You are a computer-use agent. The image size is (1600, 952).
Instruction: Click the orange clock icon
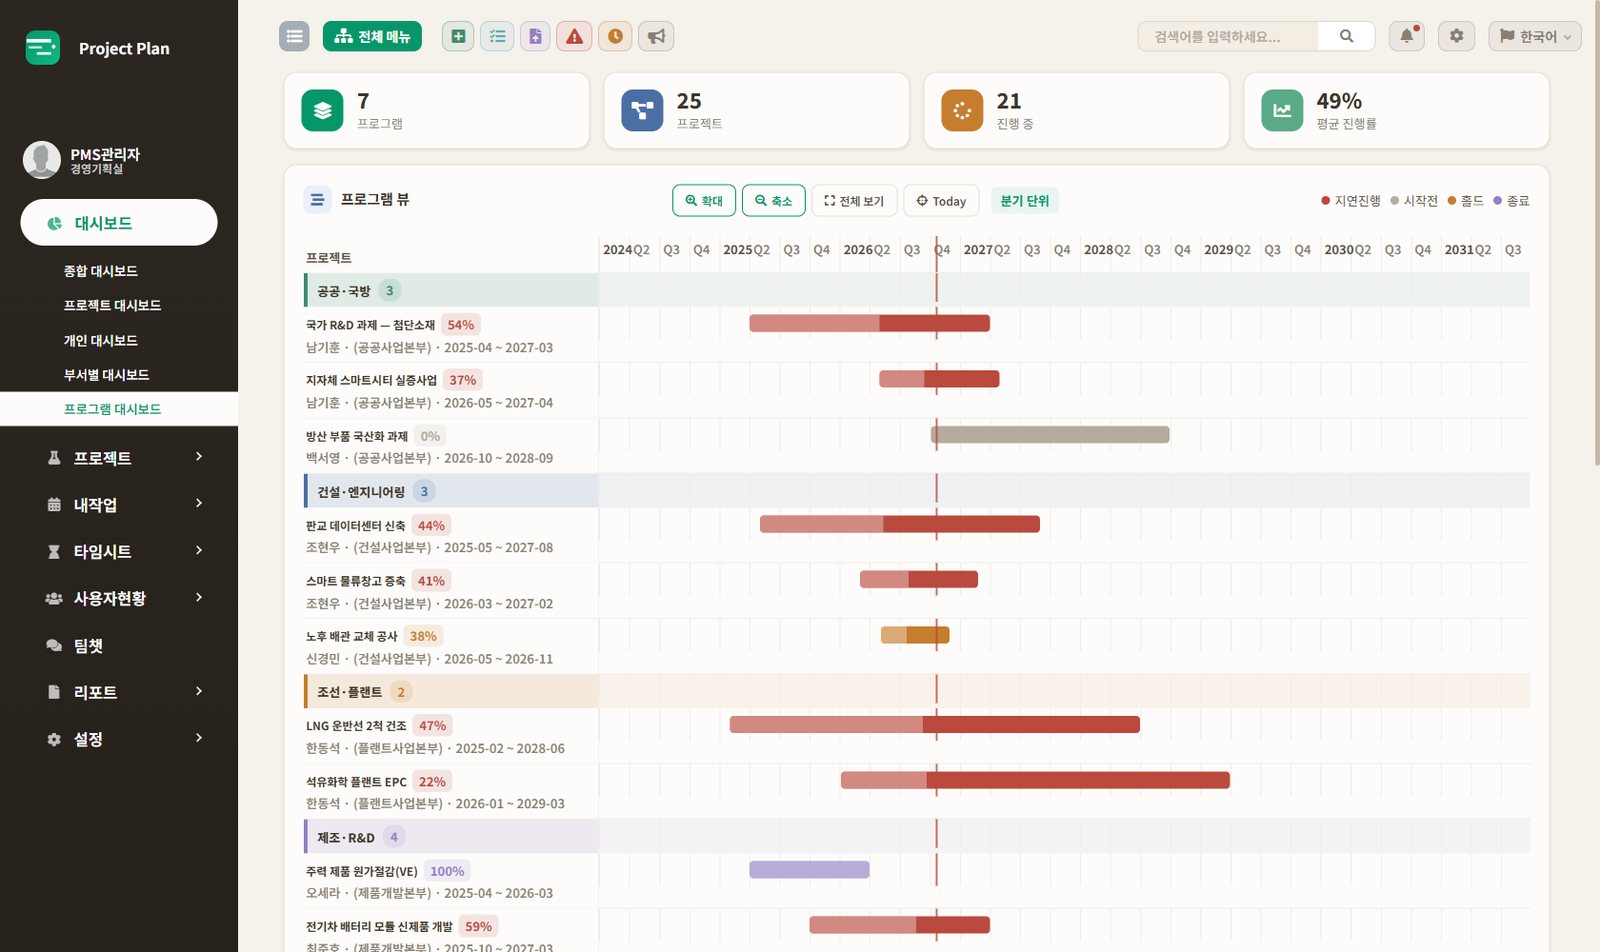click(615, 36)
